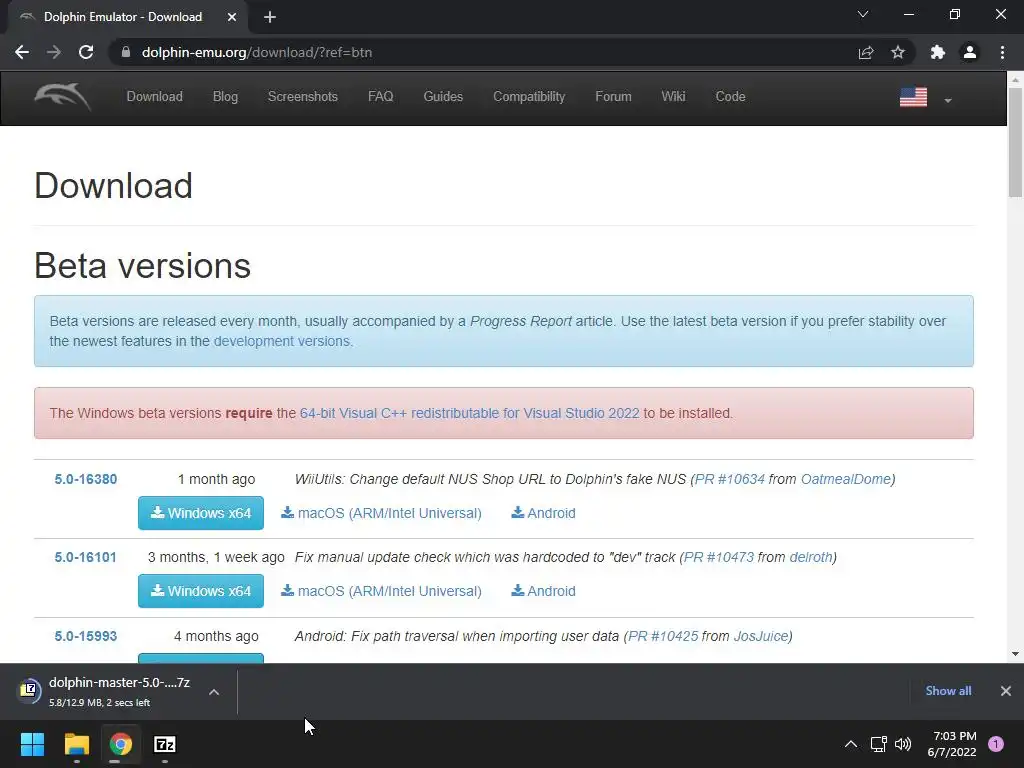This screenshot has width=1024, height=768.
Task: Open the Code nav item
Action: (730, 97)
